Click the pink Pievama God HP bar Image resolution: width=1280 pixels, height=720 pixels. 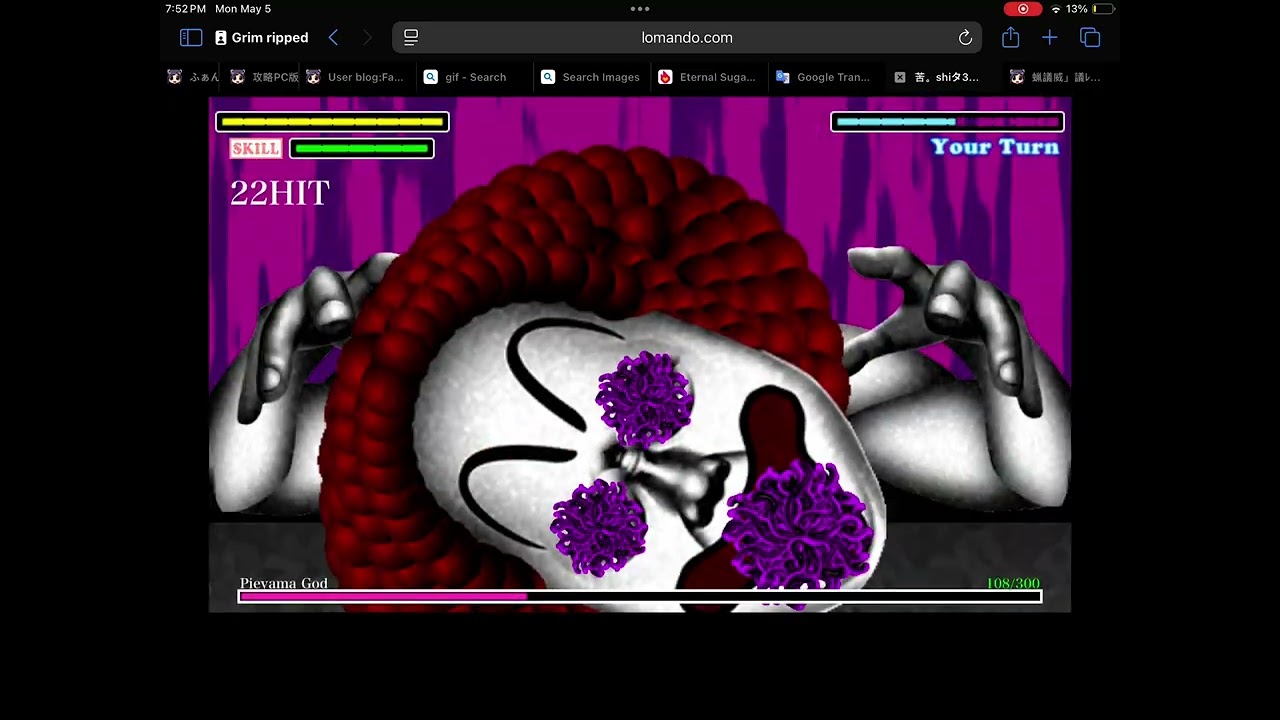[x=640, y=596]
